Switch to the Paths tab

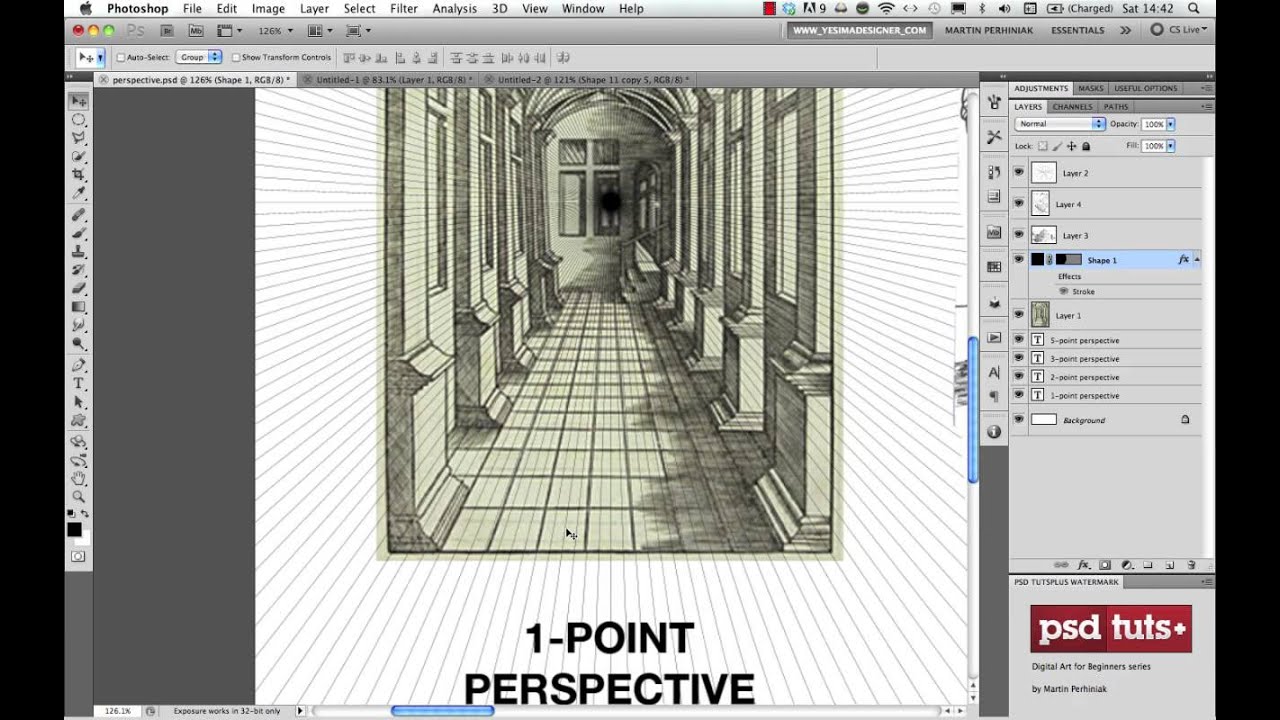[1116, 107]
